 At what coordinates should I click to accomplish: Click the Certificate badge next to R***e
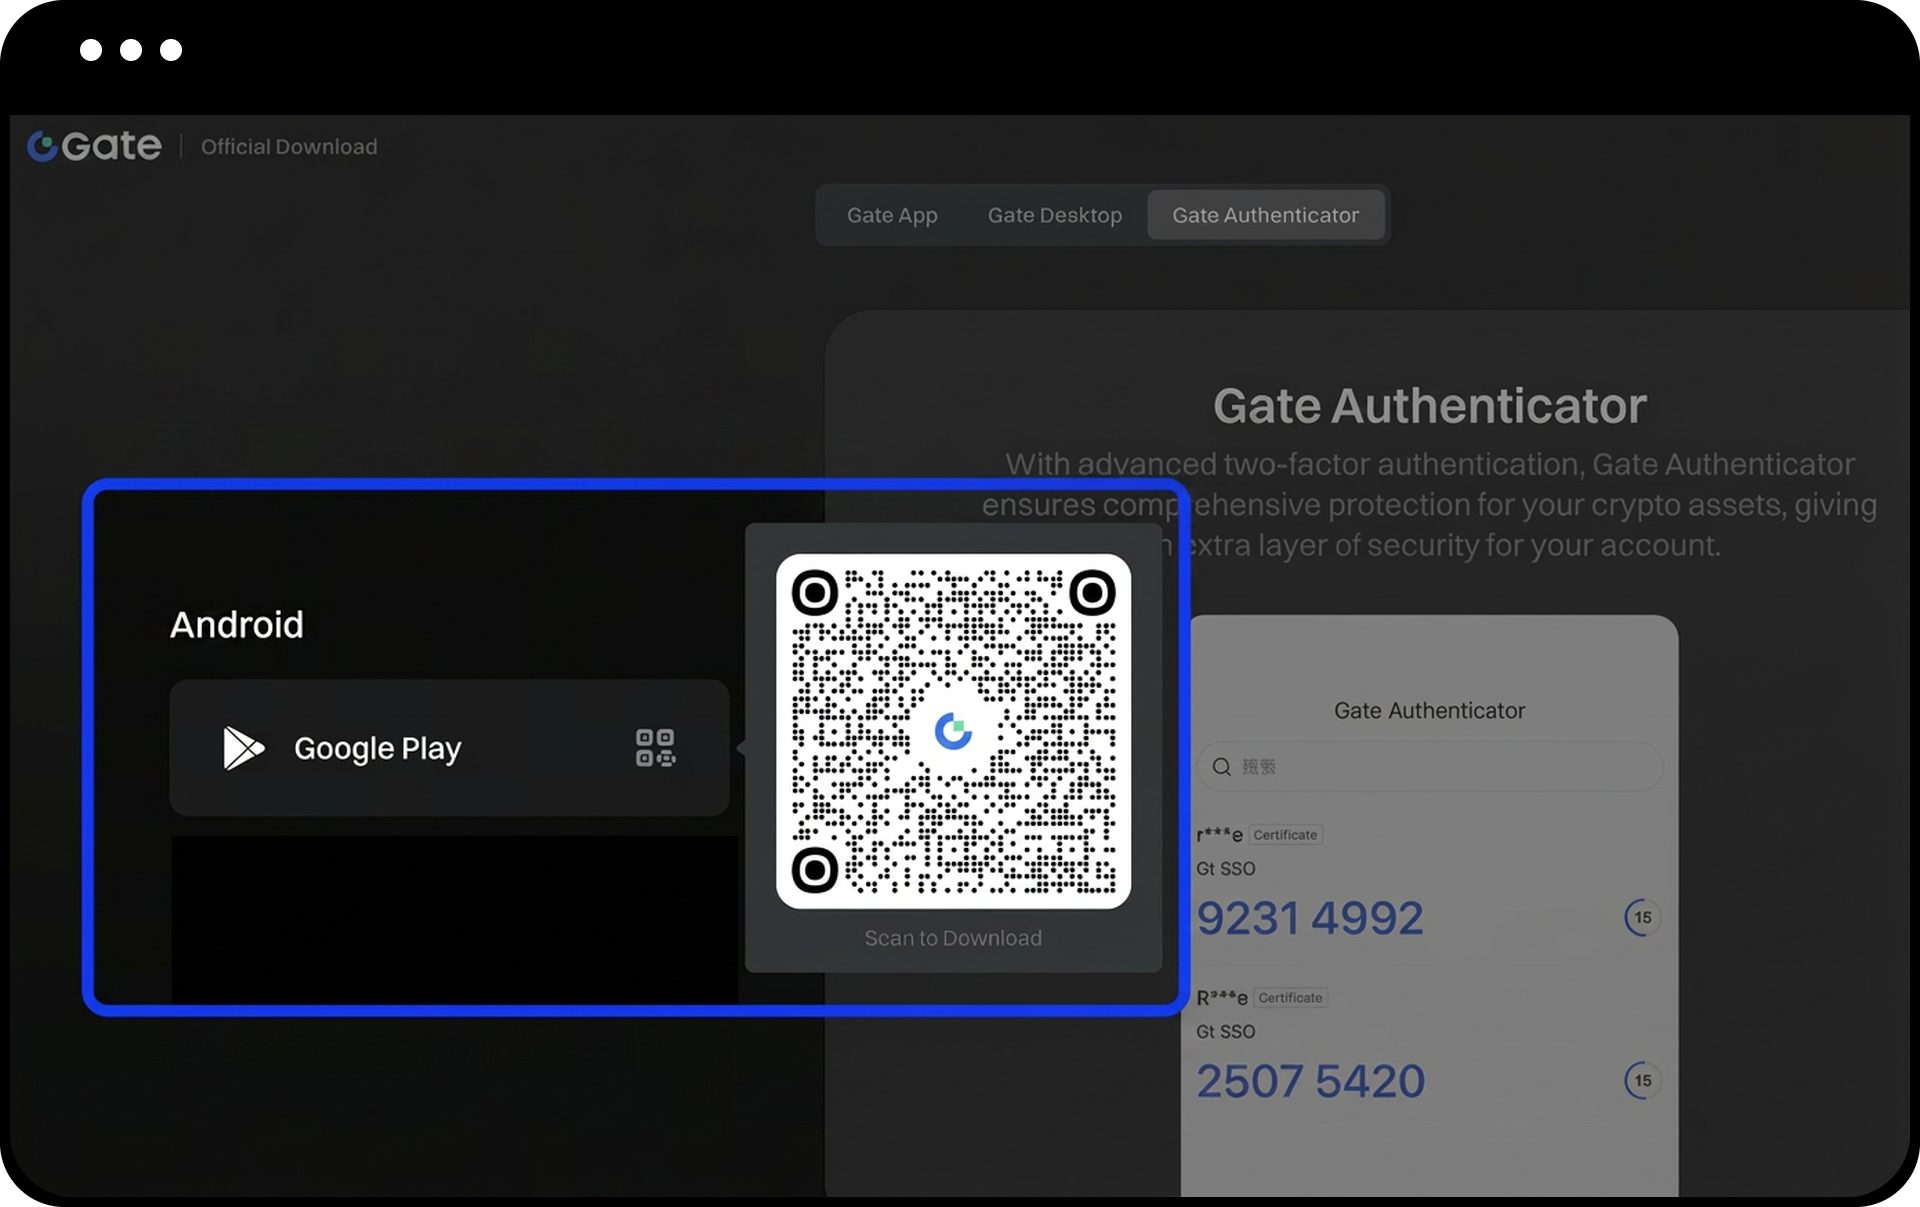1290,998
